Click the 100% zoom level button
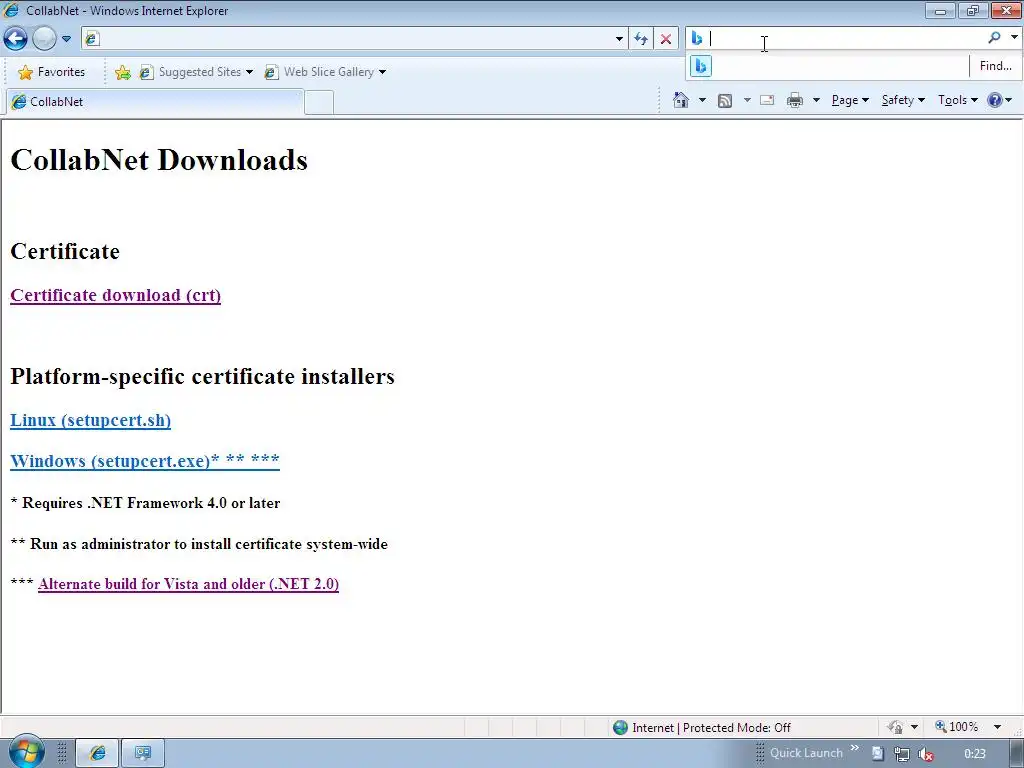 tap(957, 727)
